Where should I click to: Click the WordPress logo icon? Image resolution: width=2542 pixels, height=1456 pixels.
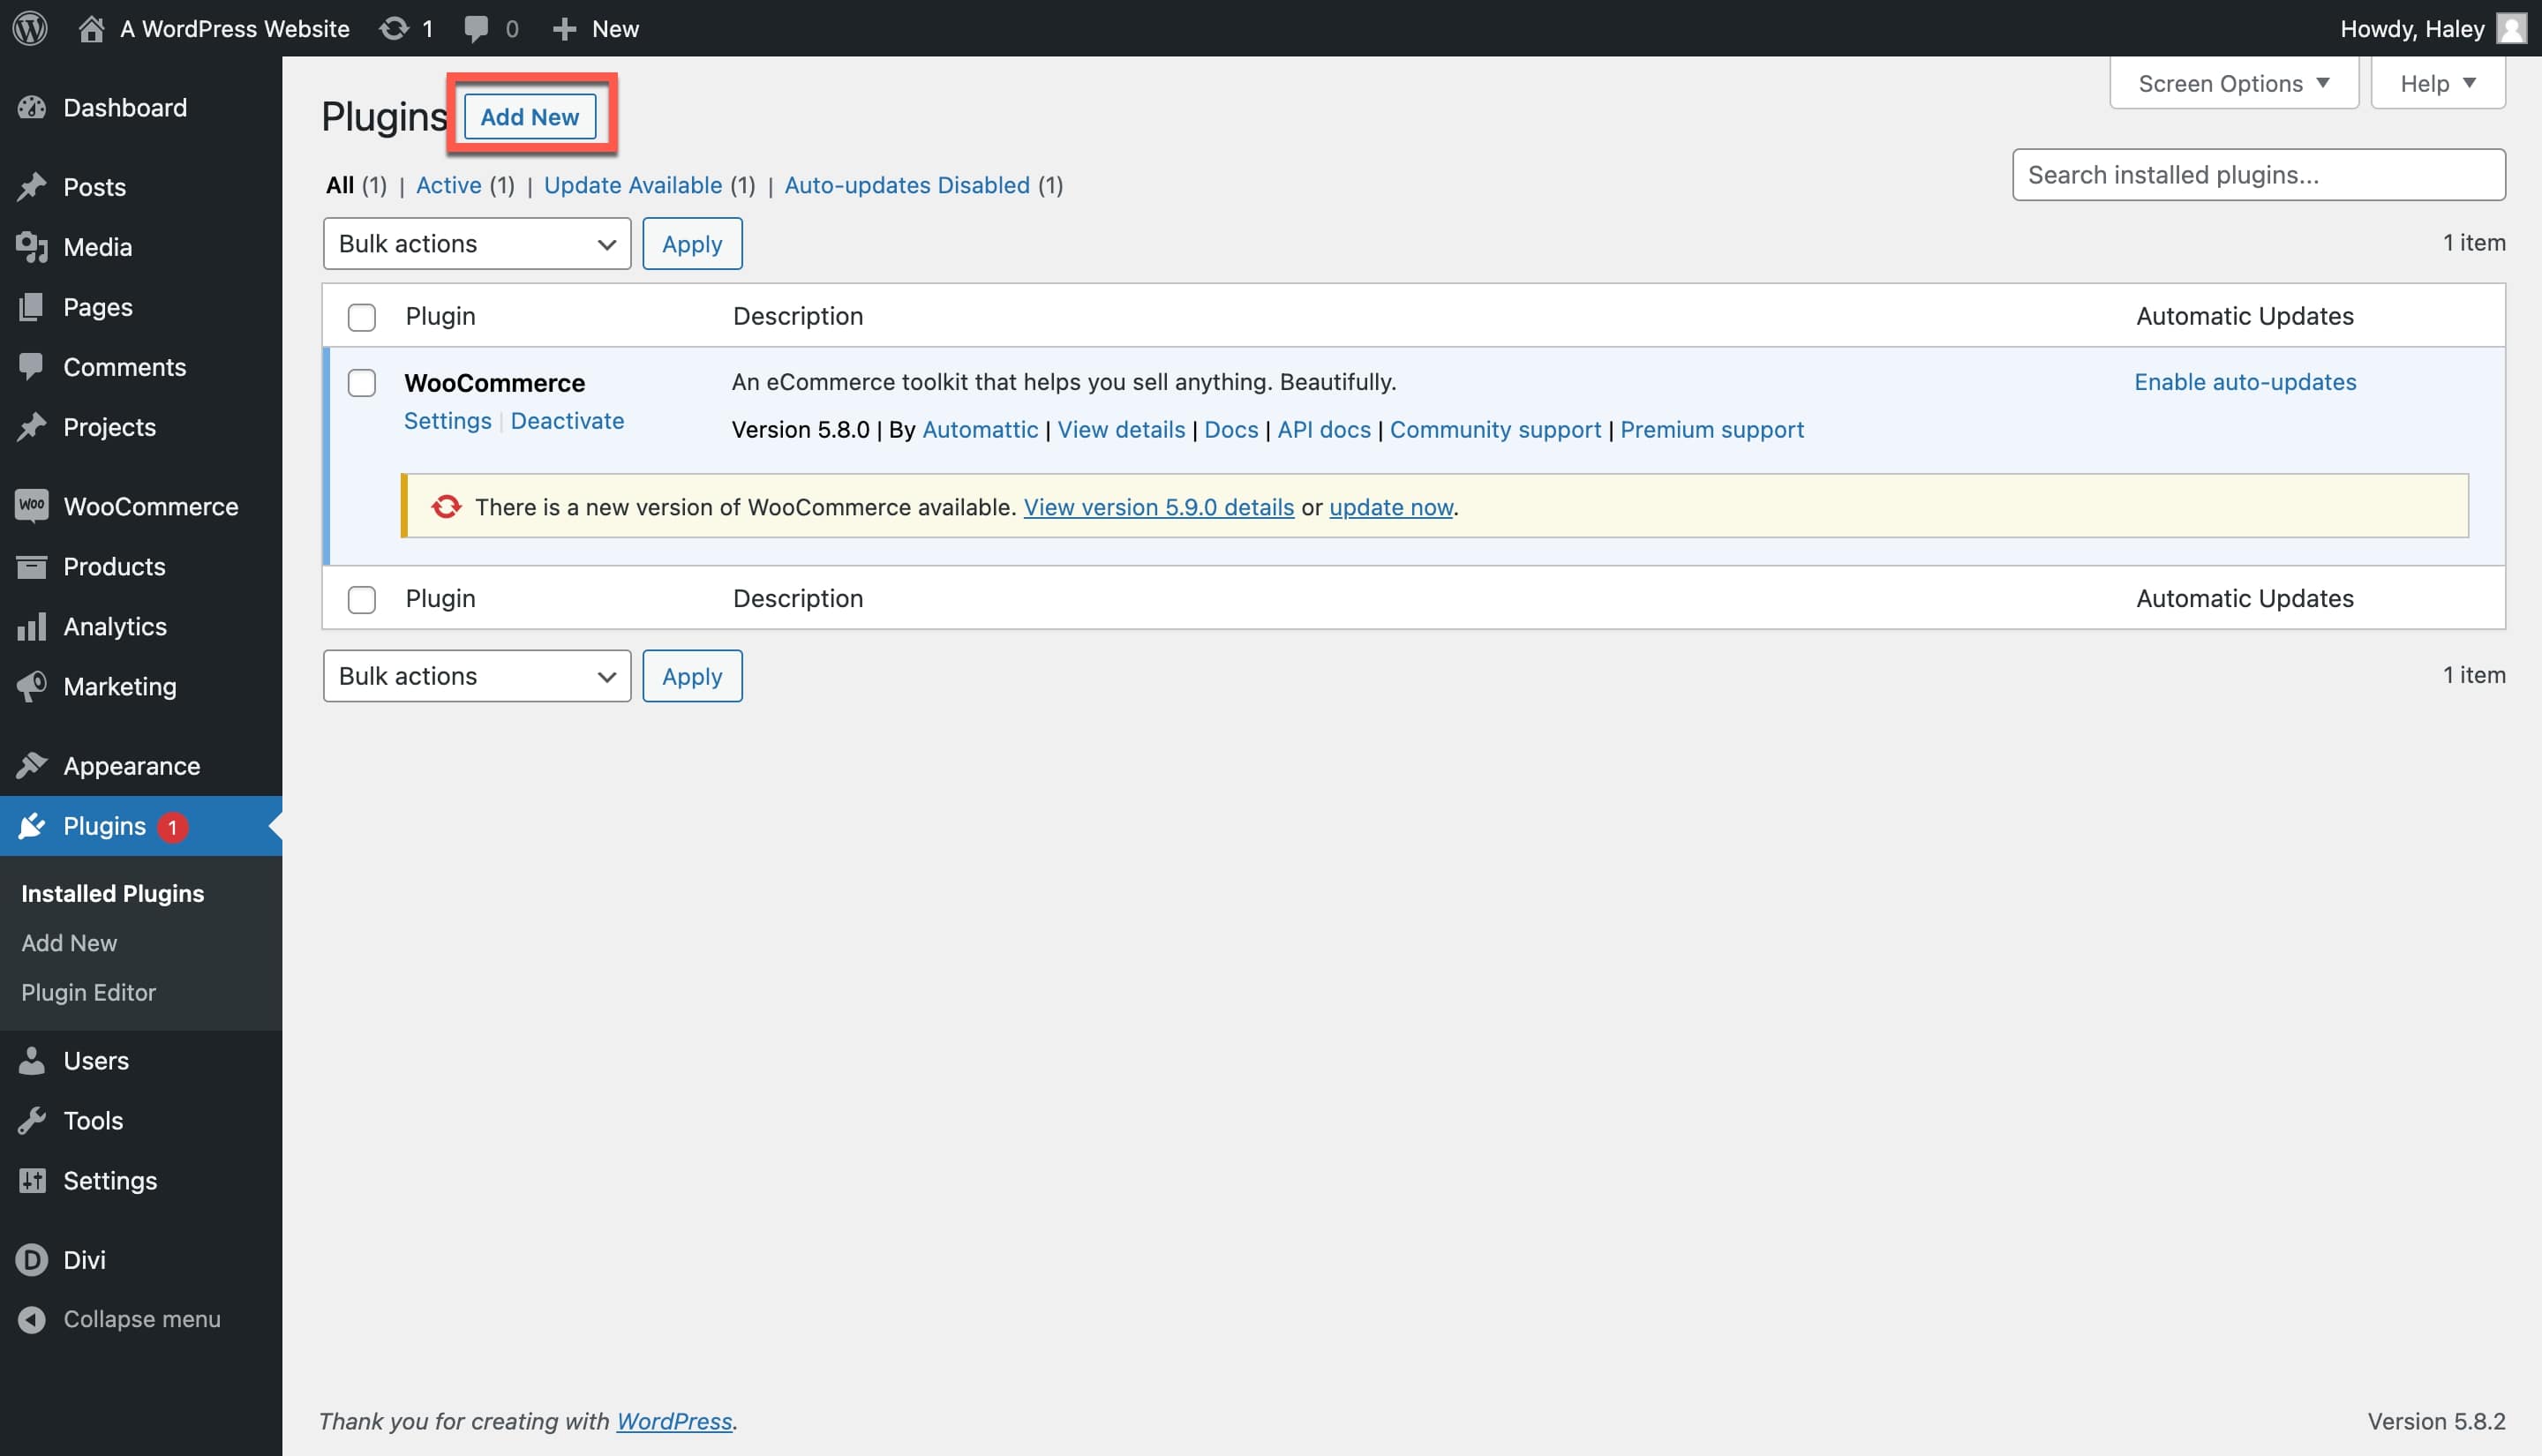pos(30,28)
